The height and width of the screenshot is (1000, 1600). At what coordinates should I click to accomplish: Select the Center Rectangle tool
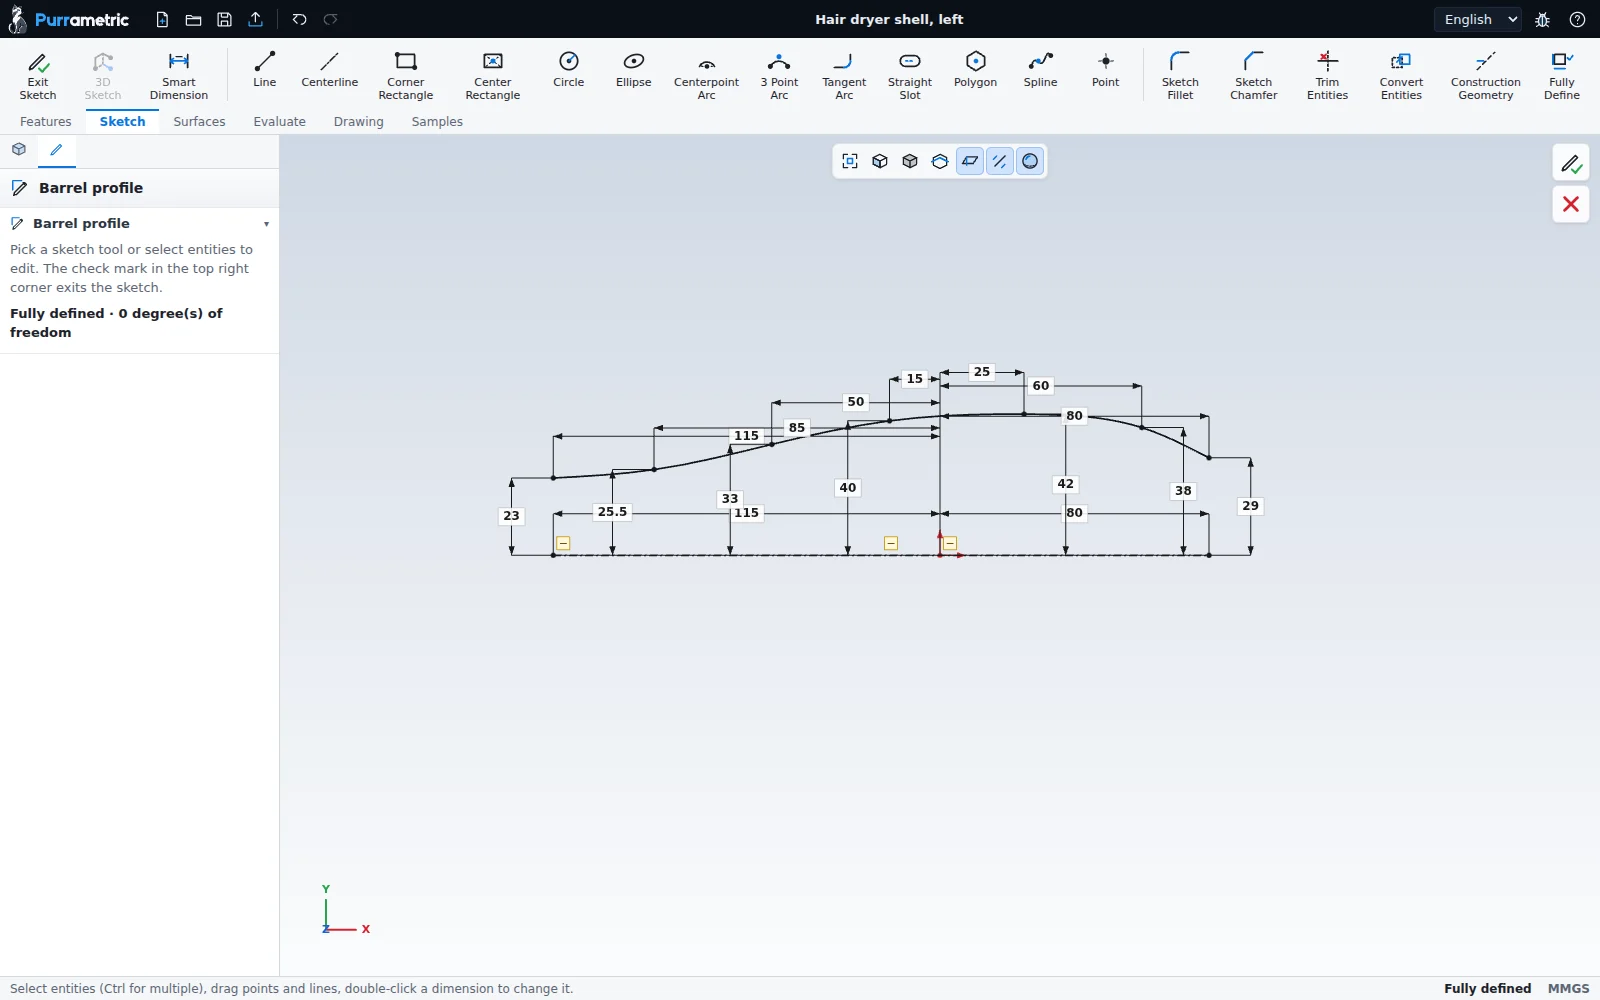click(x=493, y=75)
